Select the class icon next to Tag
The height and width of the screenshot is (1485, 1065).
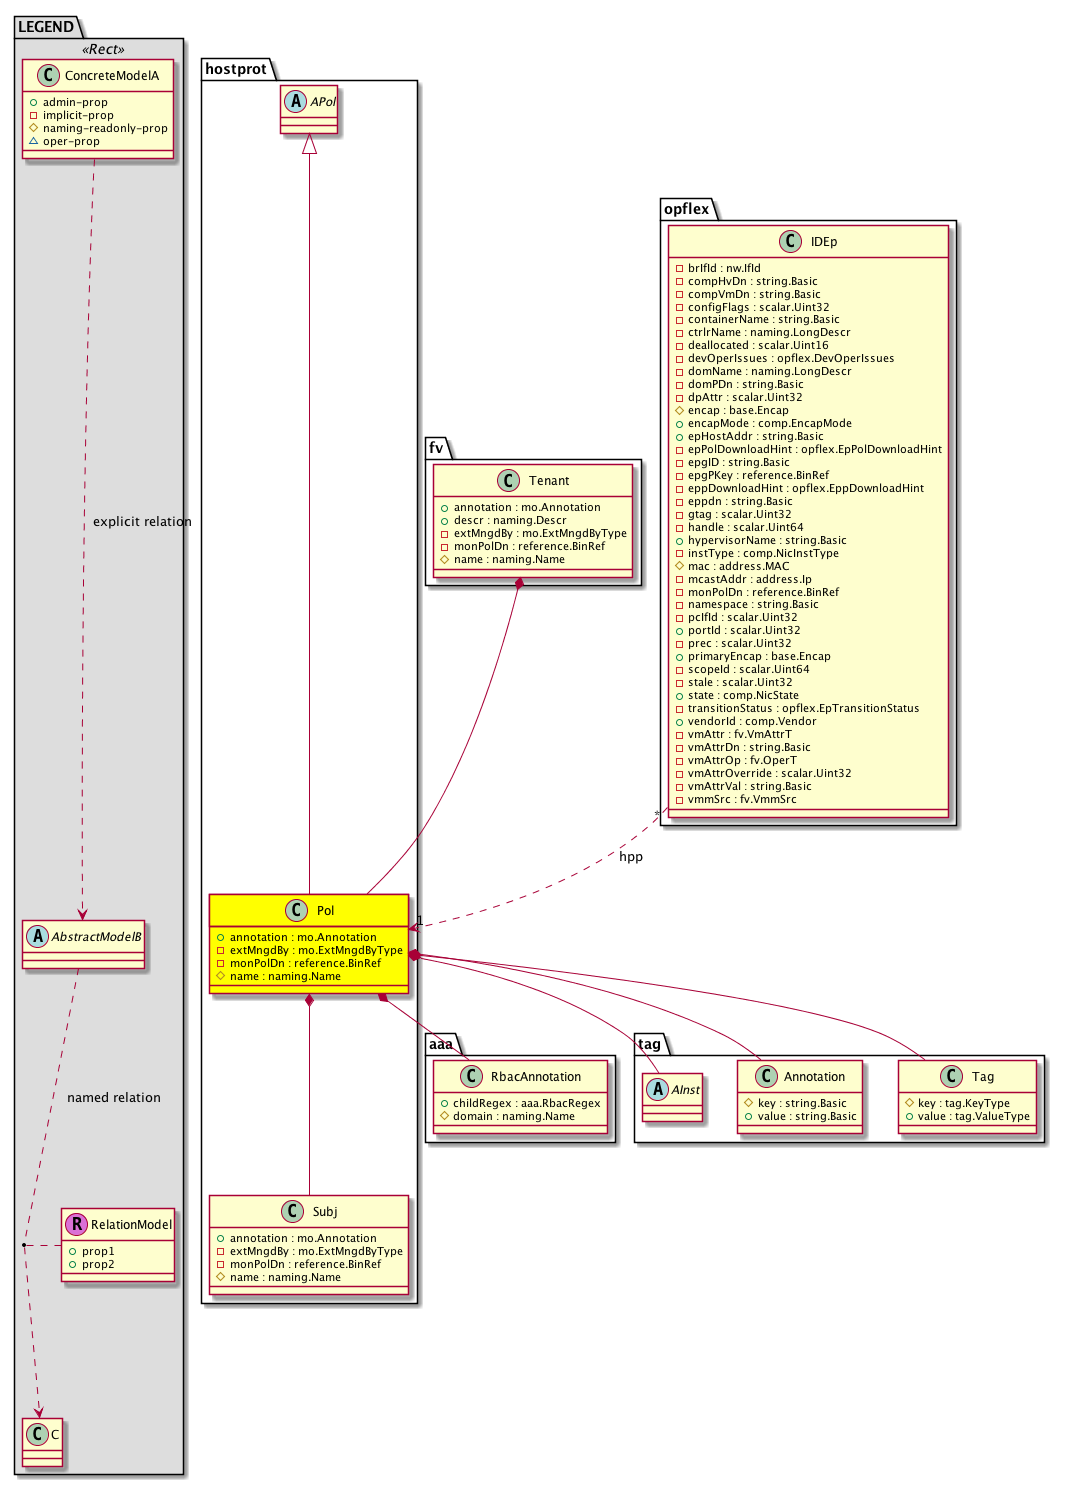[x=951, y=1076]
